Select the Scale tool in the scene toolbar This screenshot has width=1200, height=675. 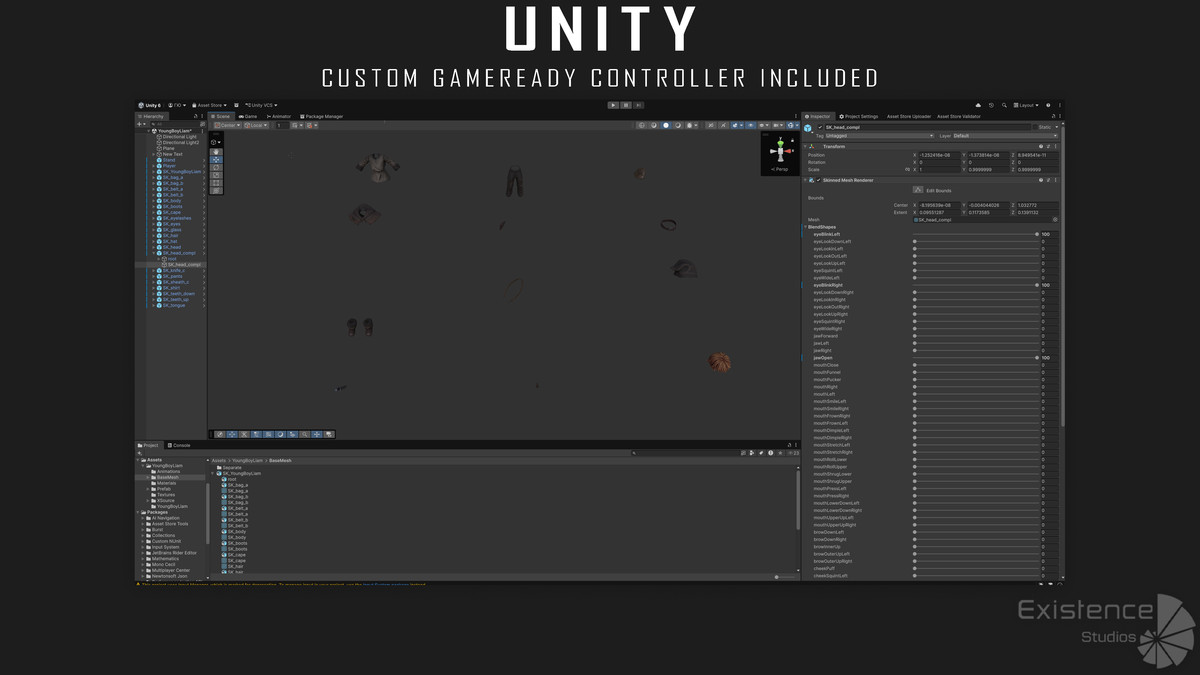(x=216, y=175)
